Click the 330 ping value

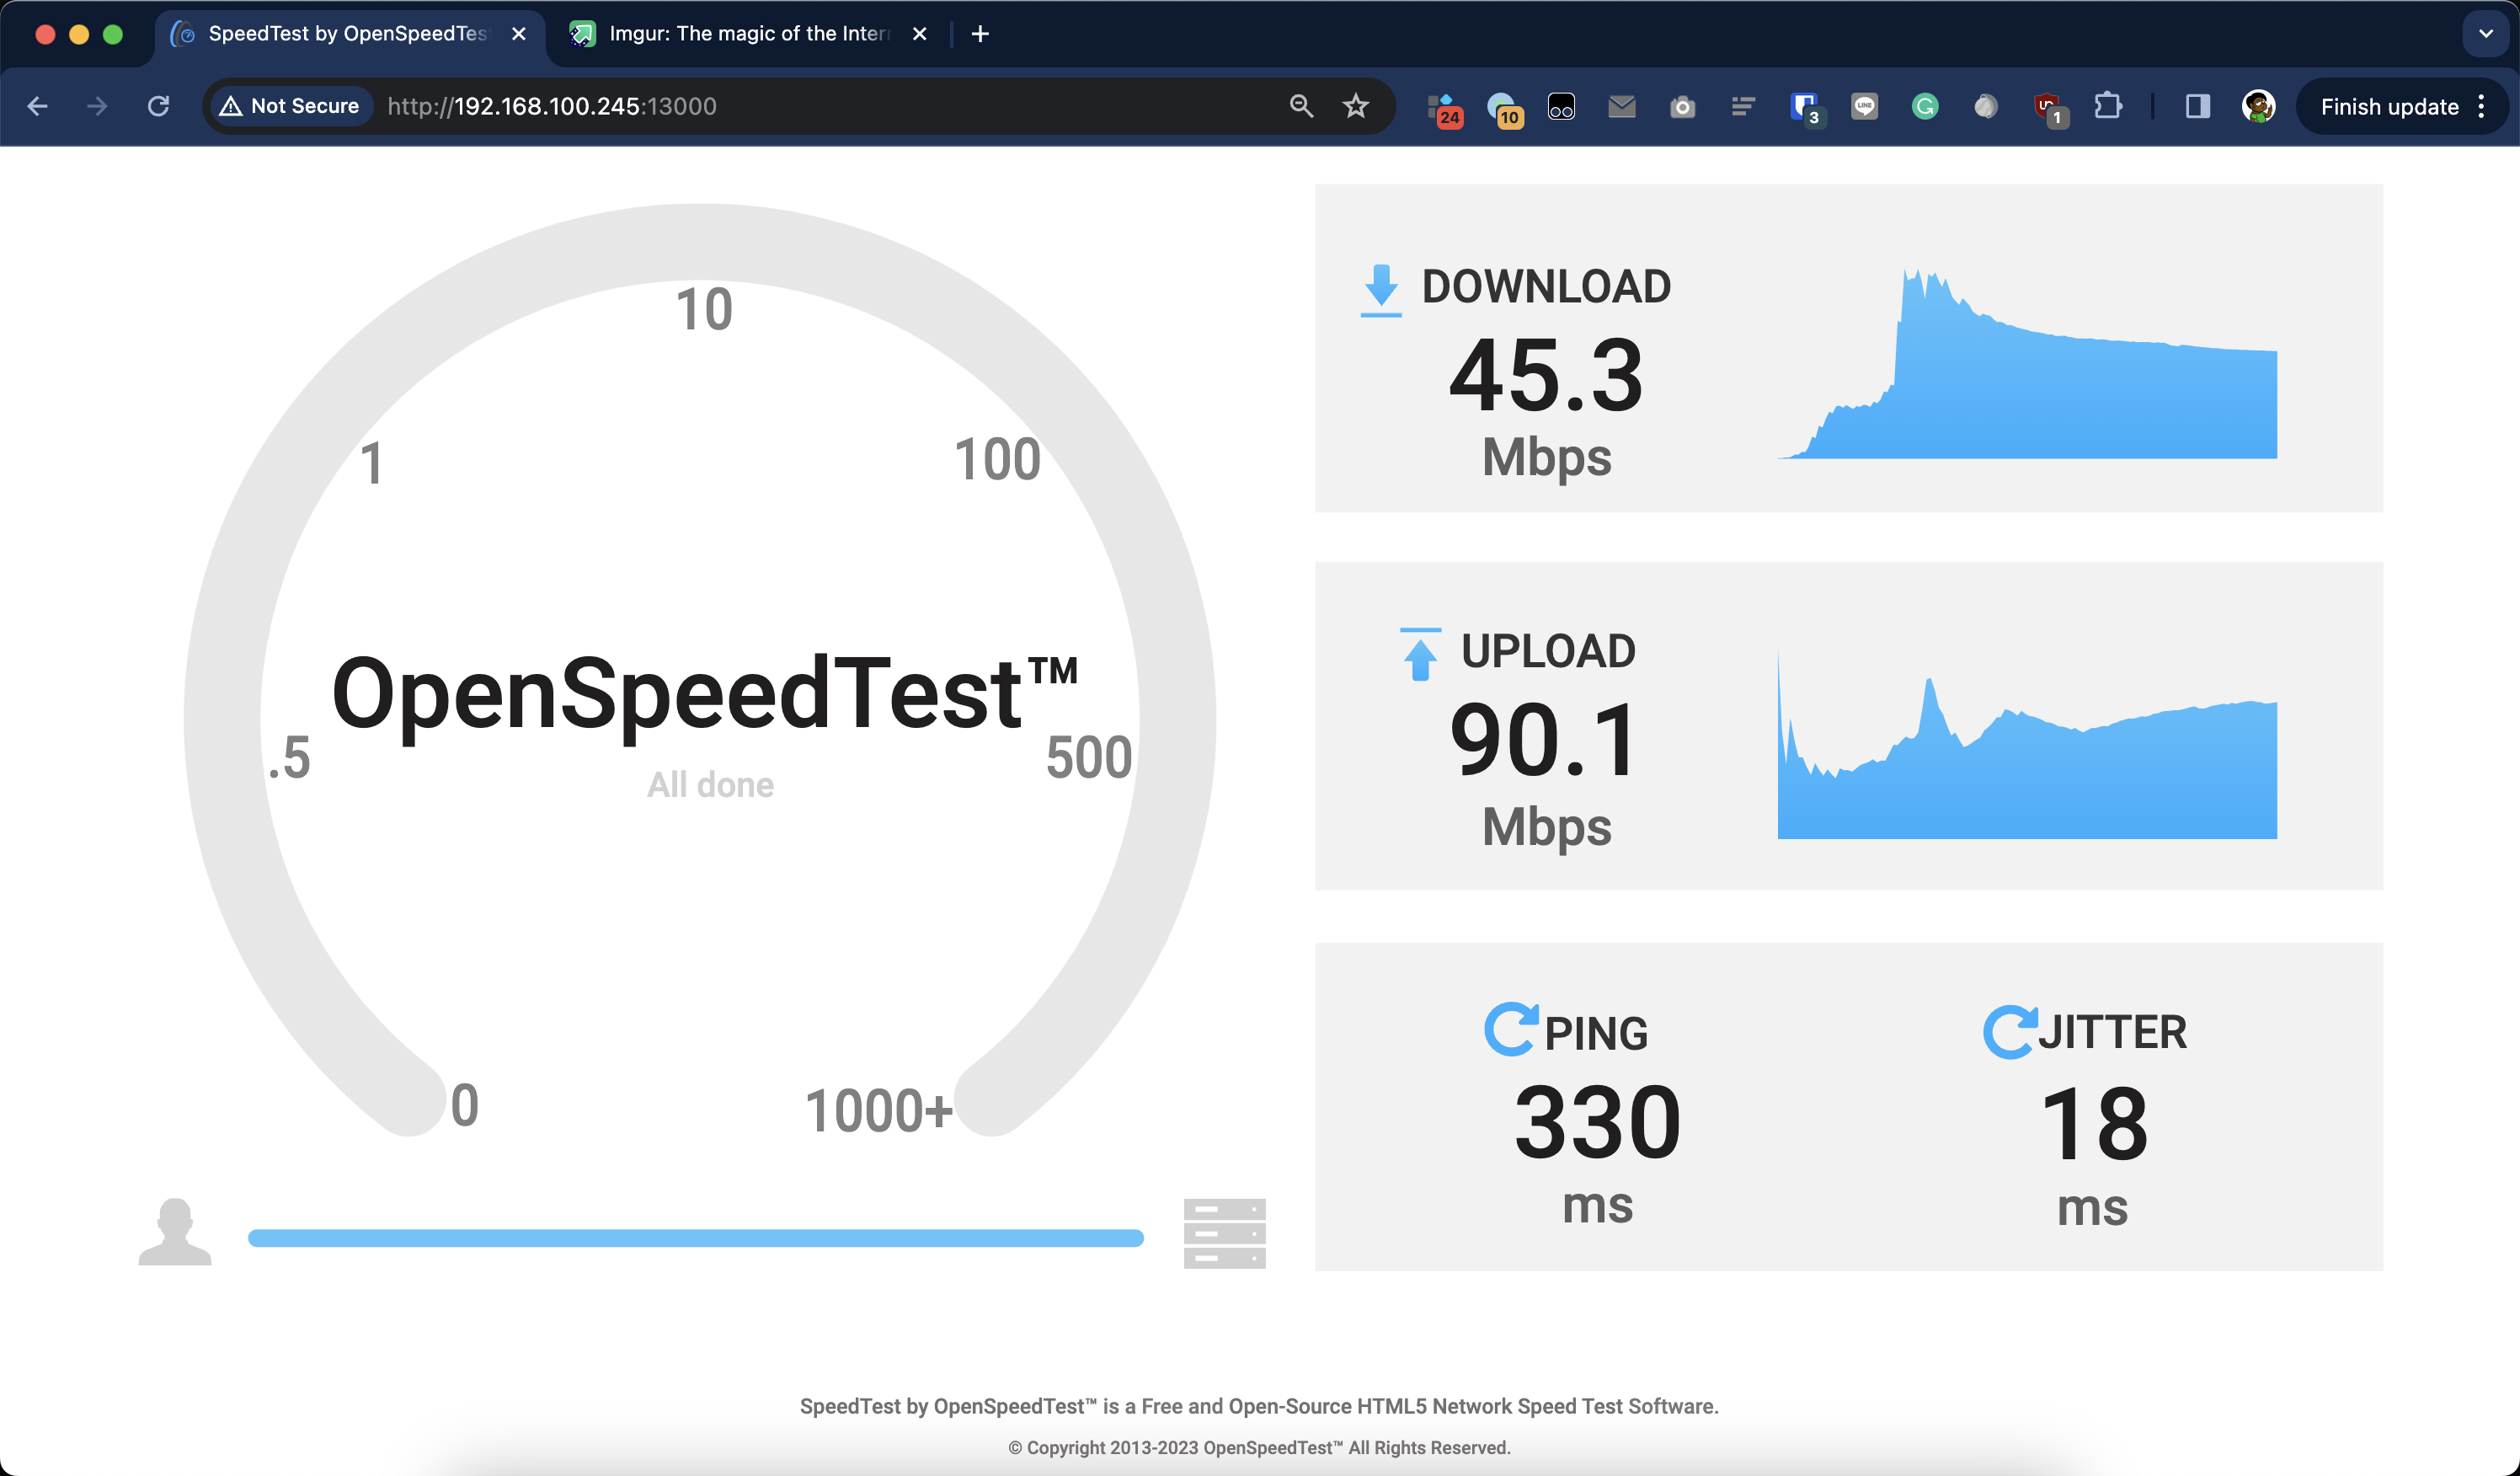[1598, 1123]
